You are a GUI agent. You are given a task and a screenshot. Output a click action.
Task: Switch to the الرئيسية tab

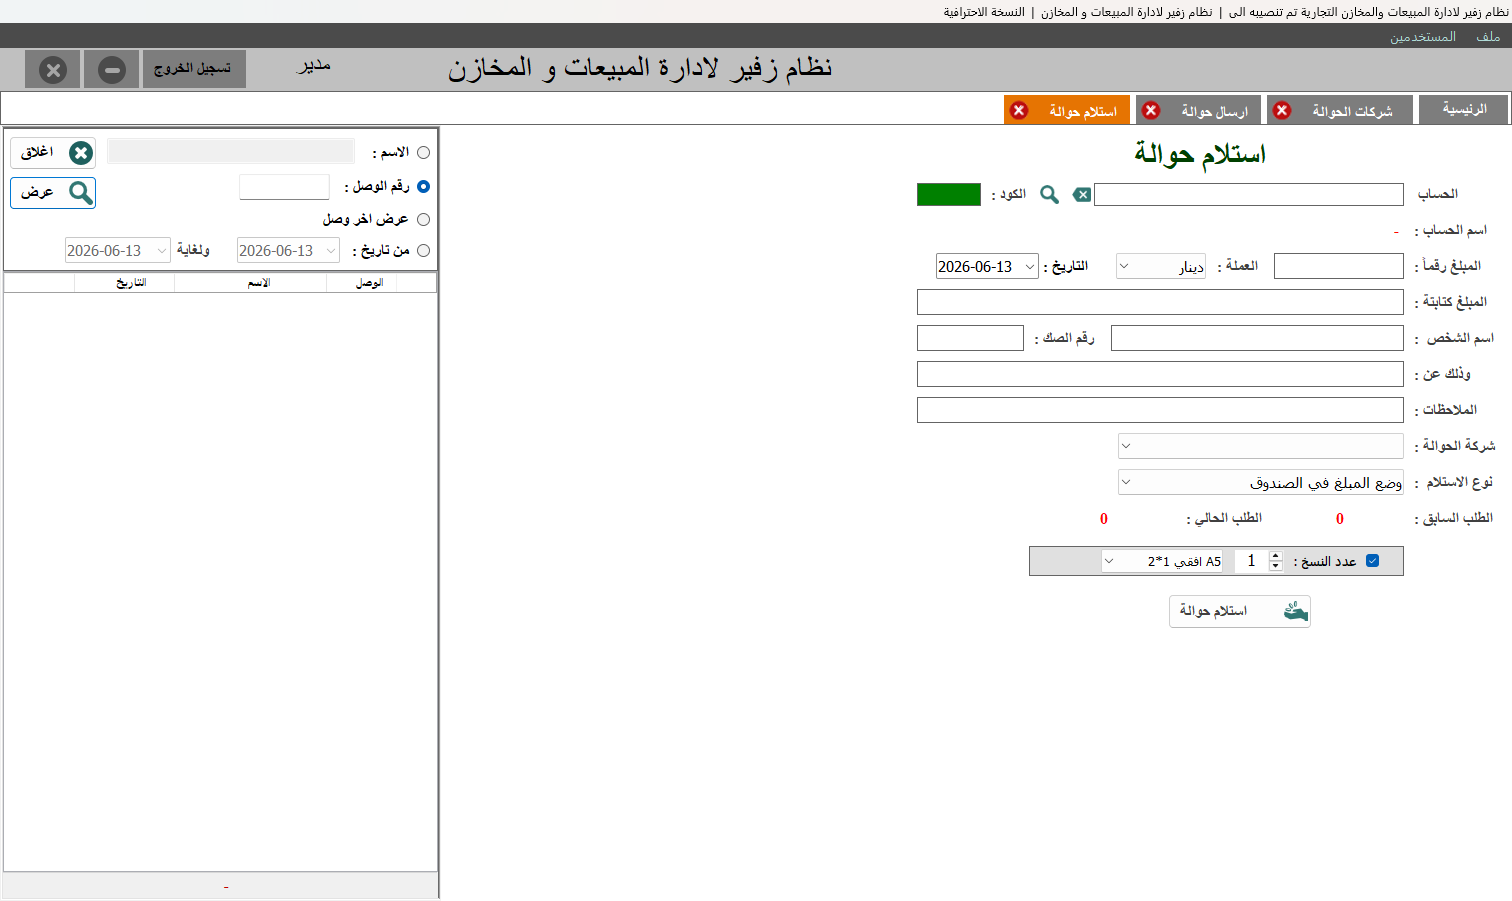tap(1463, 109)
